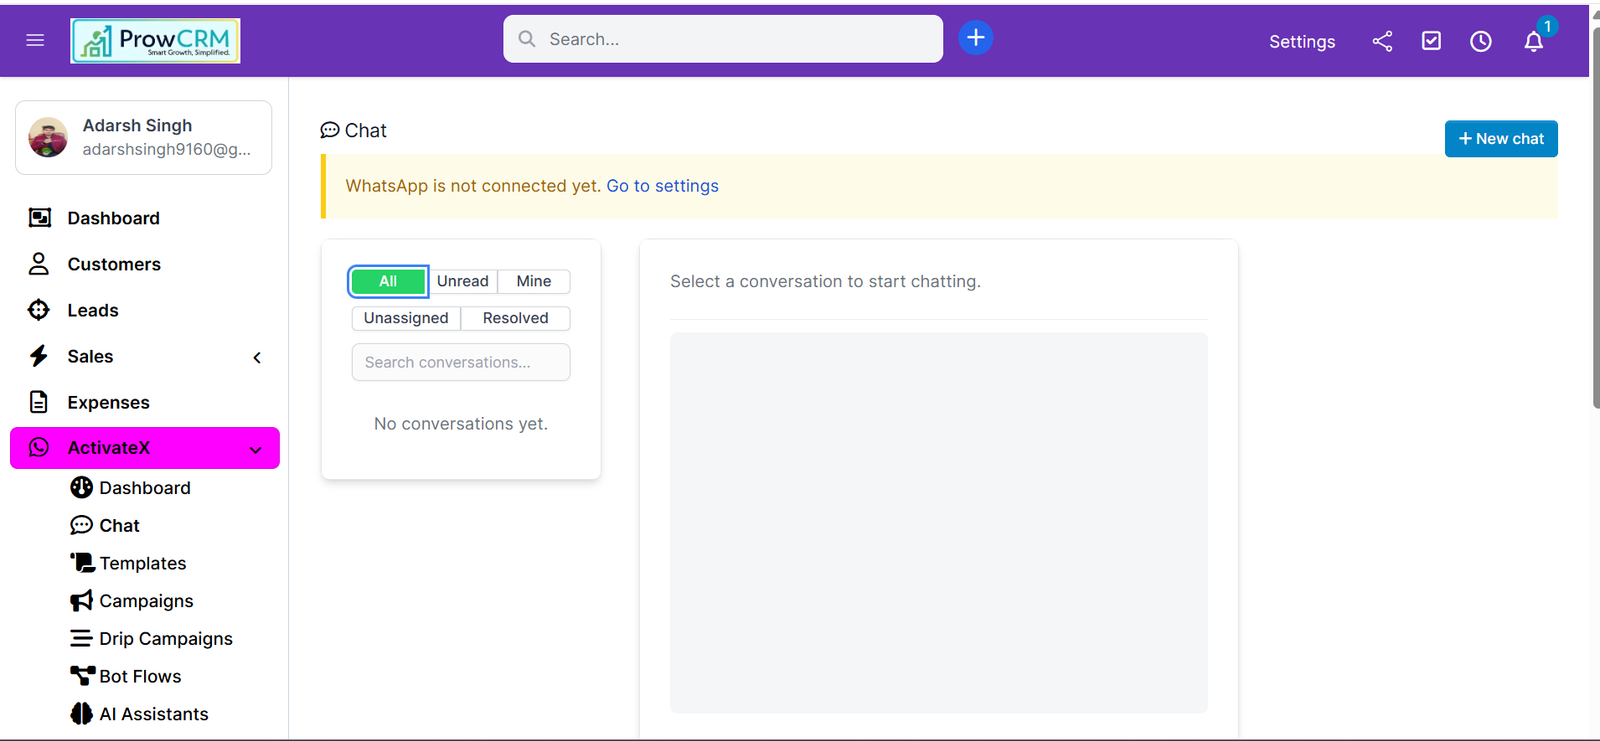Click the Adarsh Singh name text
The height and width of the screenshot is (741, 1600).
click(137, 125)
